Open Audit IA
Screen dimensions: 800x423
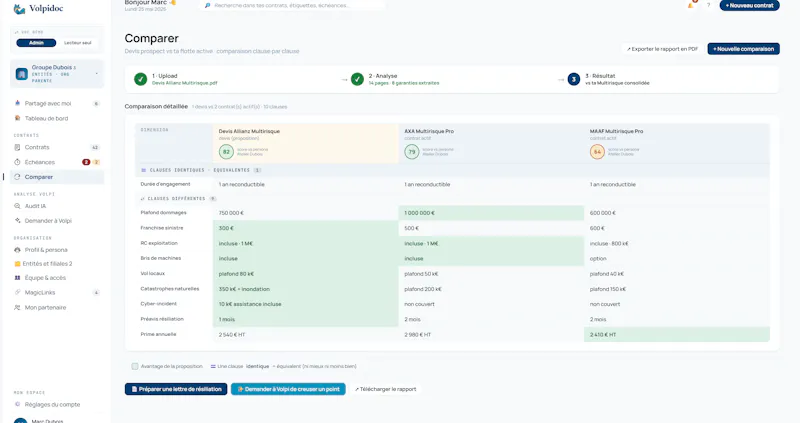(57, 206)
